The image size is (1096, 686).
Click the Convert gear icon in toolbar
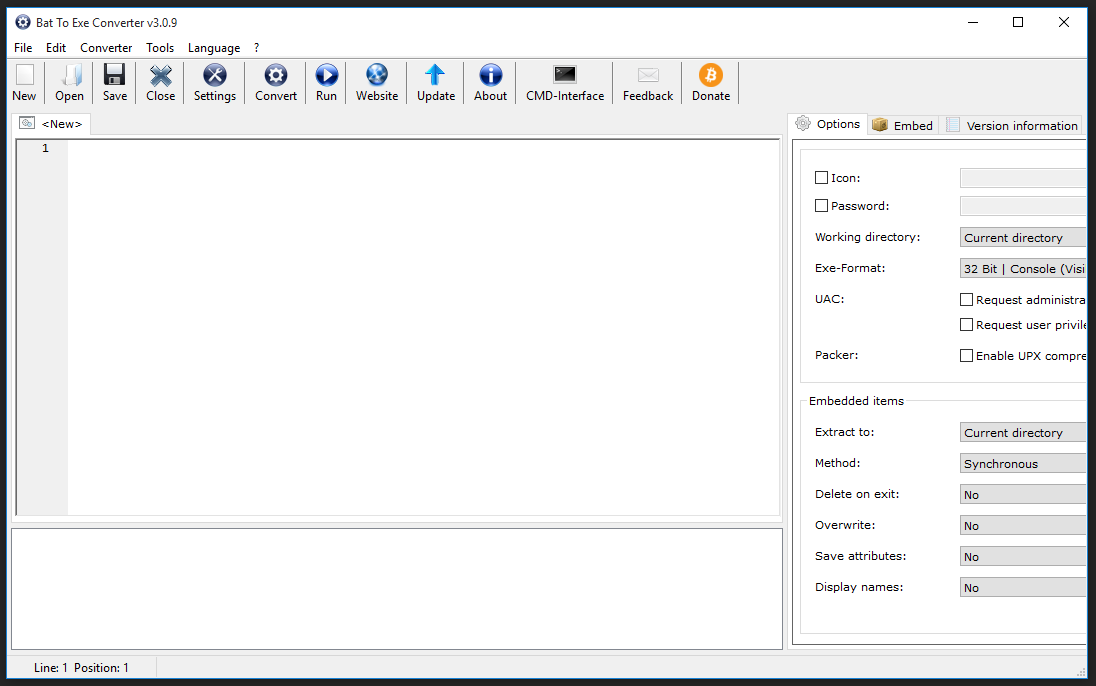click(x=276, y=76)
